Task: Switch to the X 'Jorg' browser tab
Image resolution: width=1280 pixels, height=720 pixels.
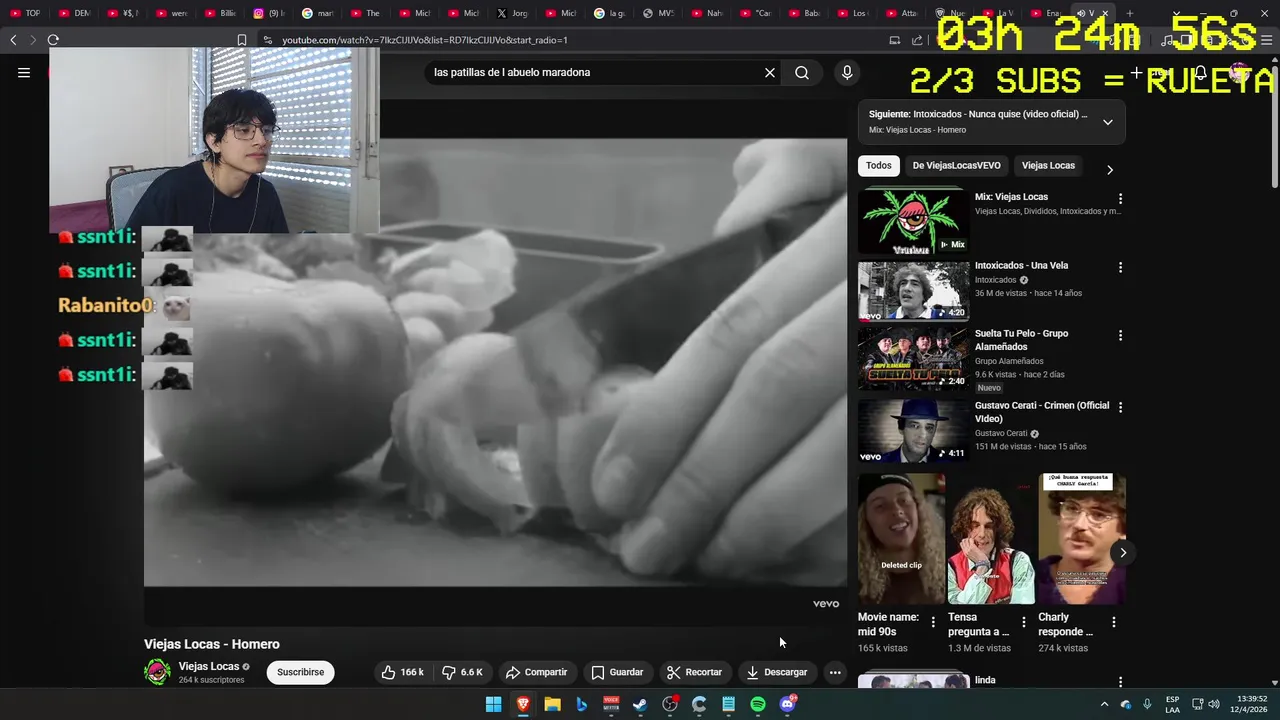Action: [511, 13]
